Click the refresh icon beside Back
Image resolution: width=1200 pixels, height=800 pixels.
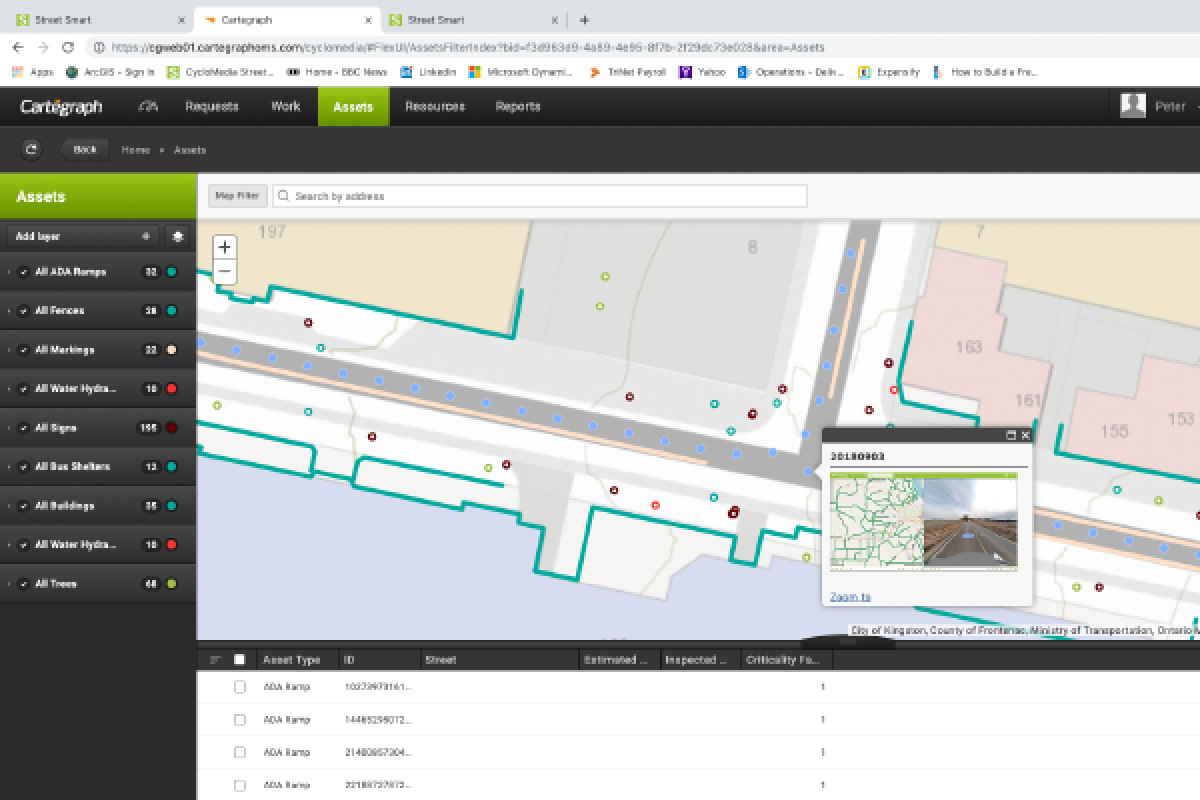coord(31,149)
